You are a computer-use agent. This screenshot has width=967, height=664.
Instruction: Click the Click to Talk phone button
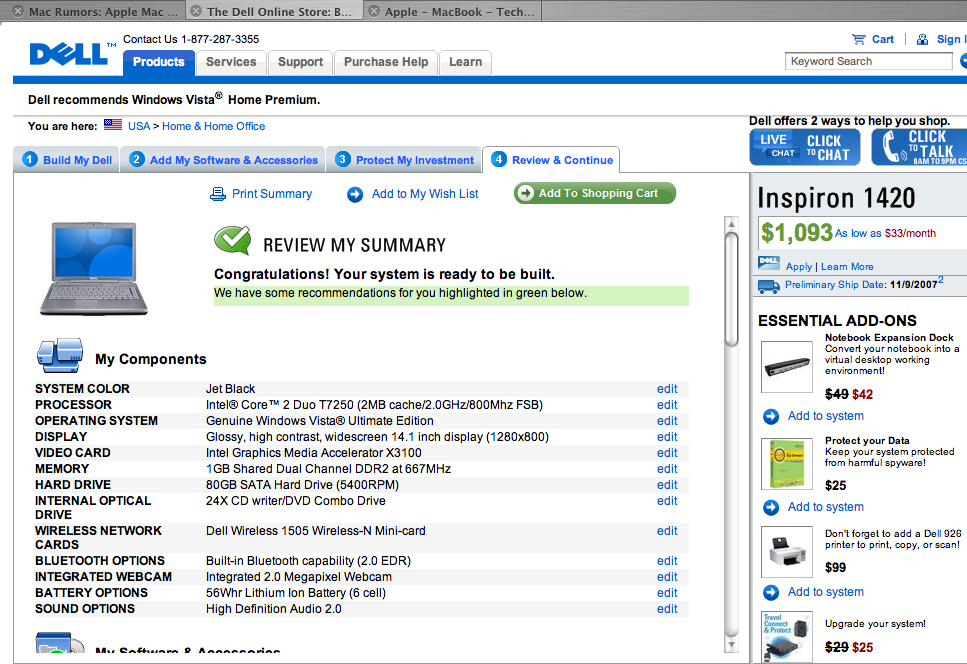click(x=919, y=147)
